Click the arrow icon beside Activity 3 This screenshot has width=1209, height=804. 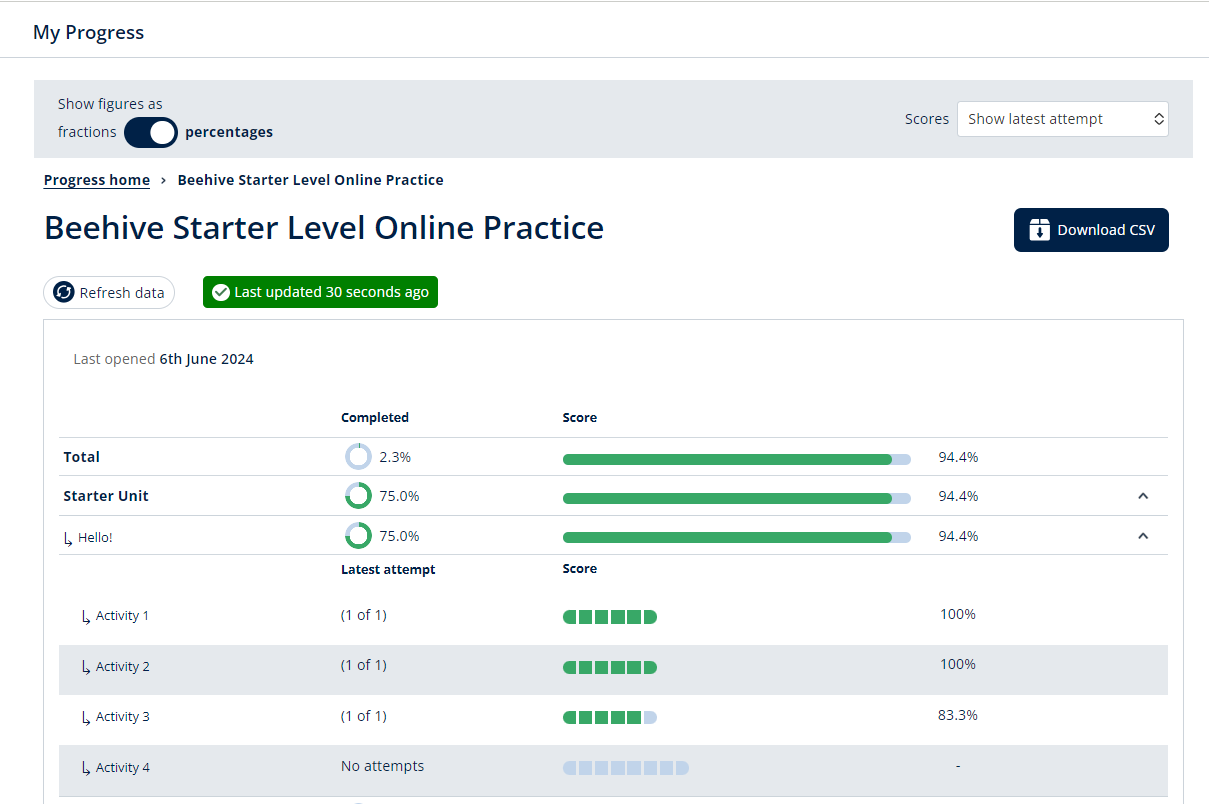click(x=86, y=718)
